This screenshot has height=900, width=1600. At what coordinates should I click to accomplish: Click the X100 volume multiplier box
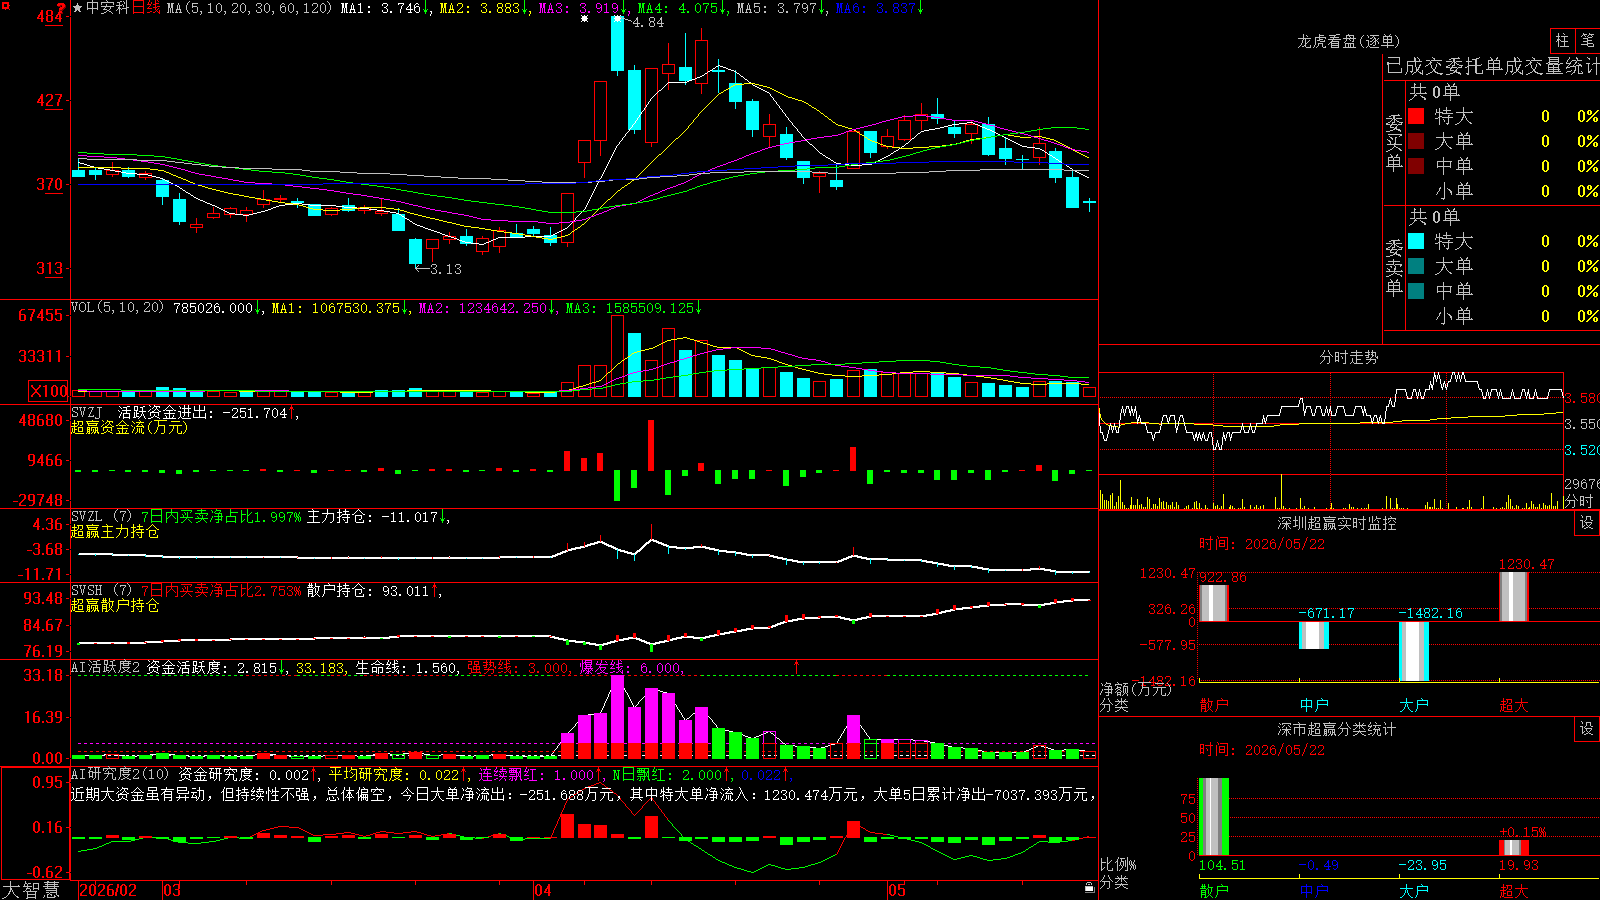(x=48, y=391)
